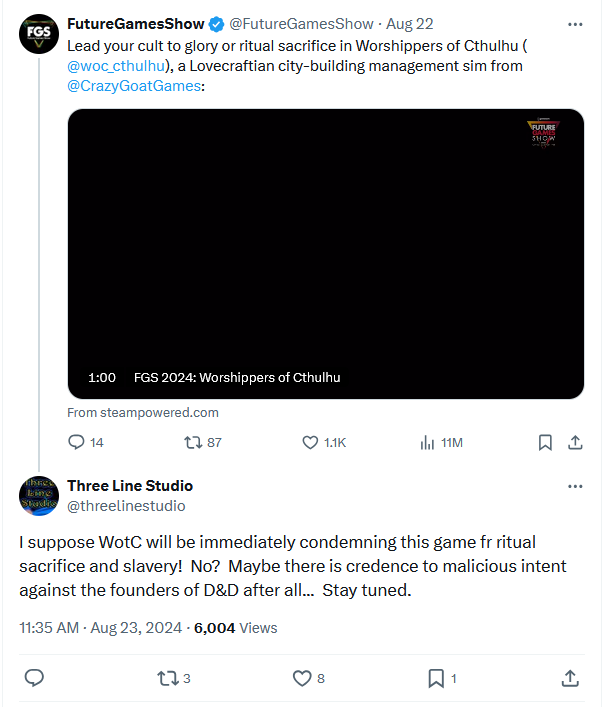Bookmark Three Line Studio's tweet

coord(436,678)
